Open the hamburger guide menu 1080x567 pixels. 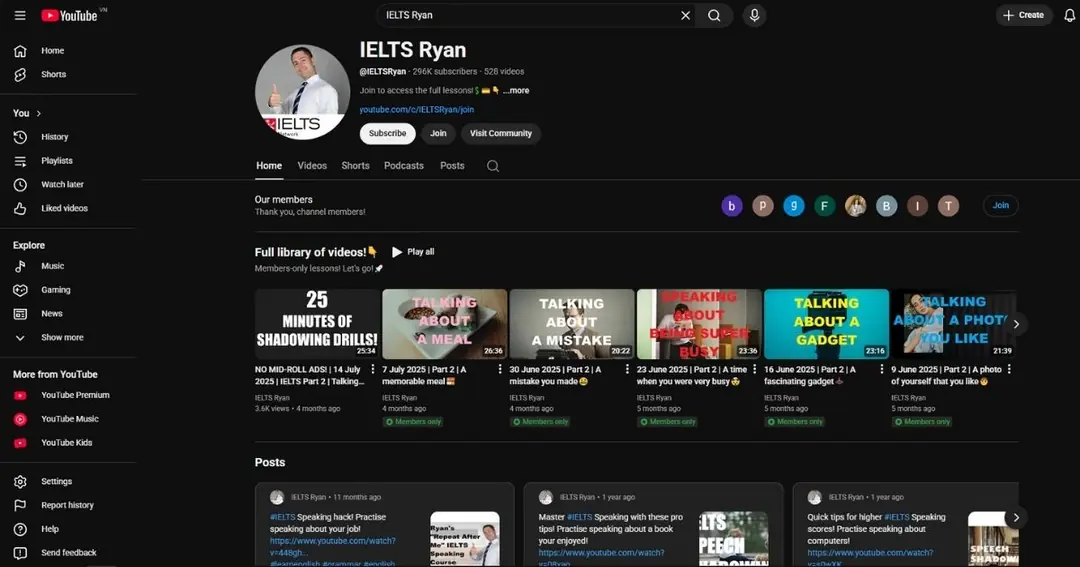point(20,15)
